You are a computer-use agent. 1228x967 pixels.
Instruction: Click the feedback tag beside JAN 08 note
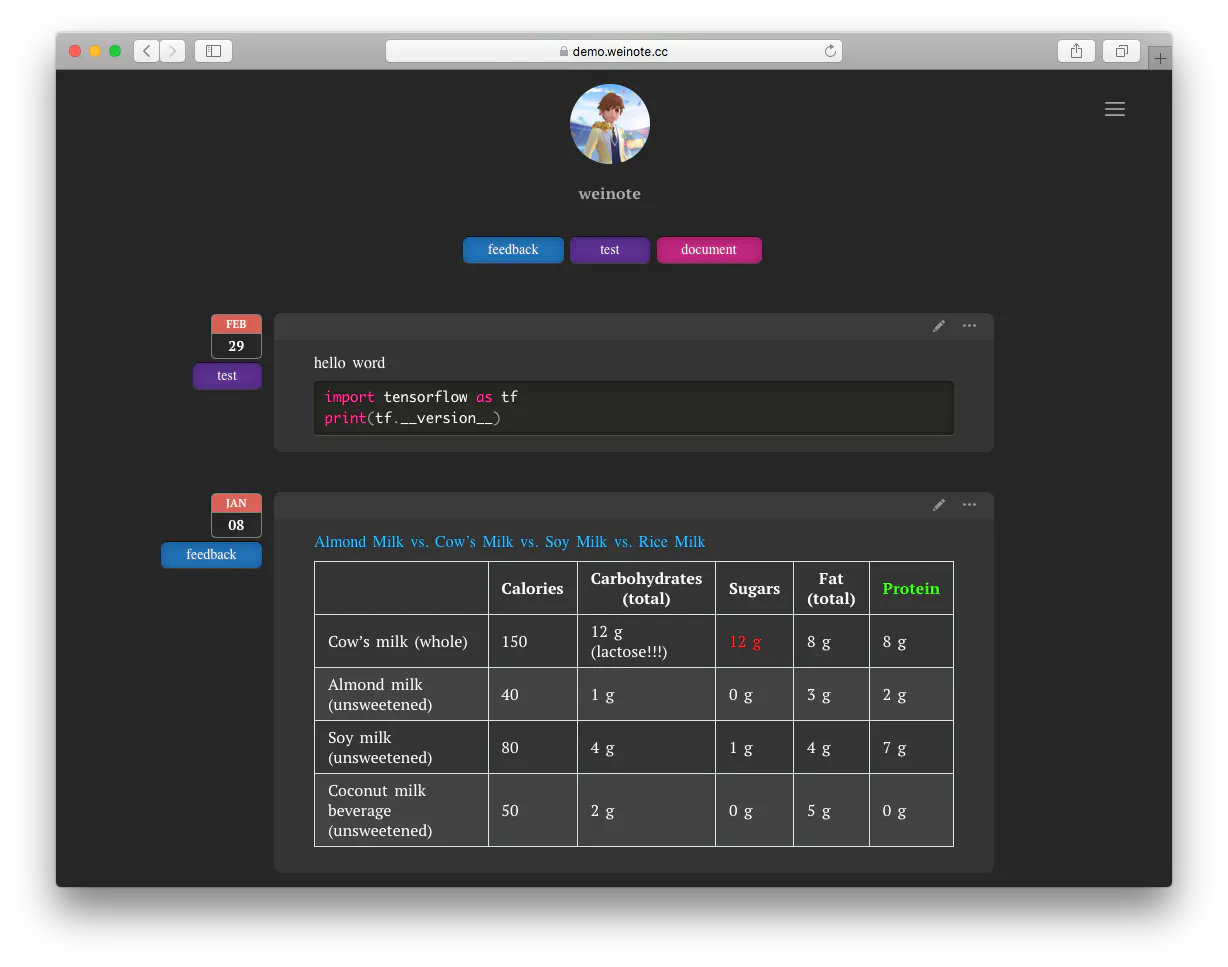(211, 555)
